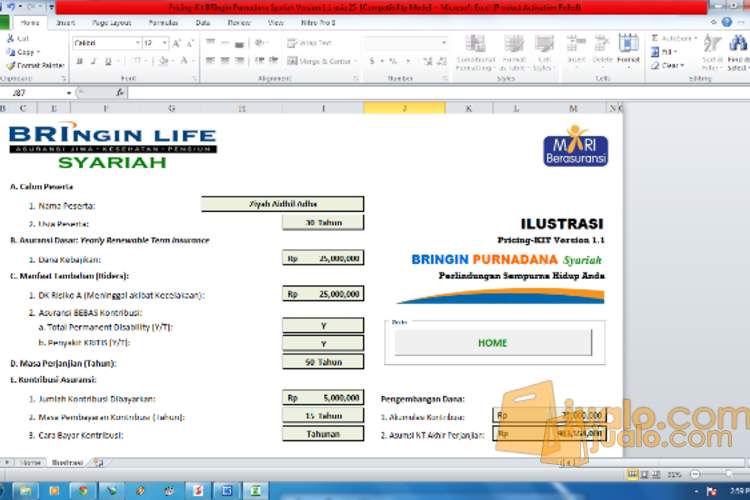Click the Percent Style icon

pyautogui.click(x=393, y=61)
